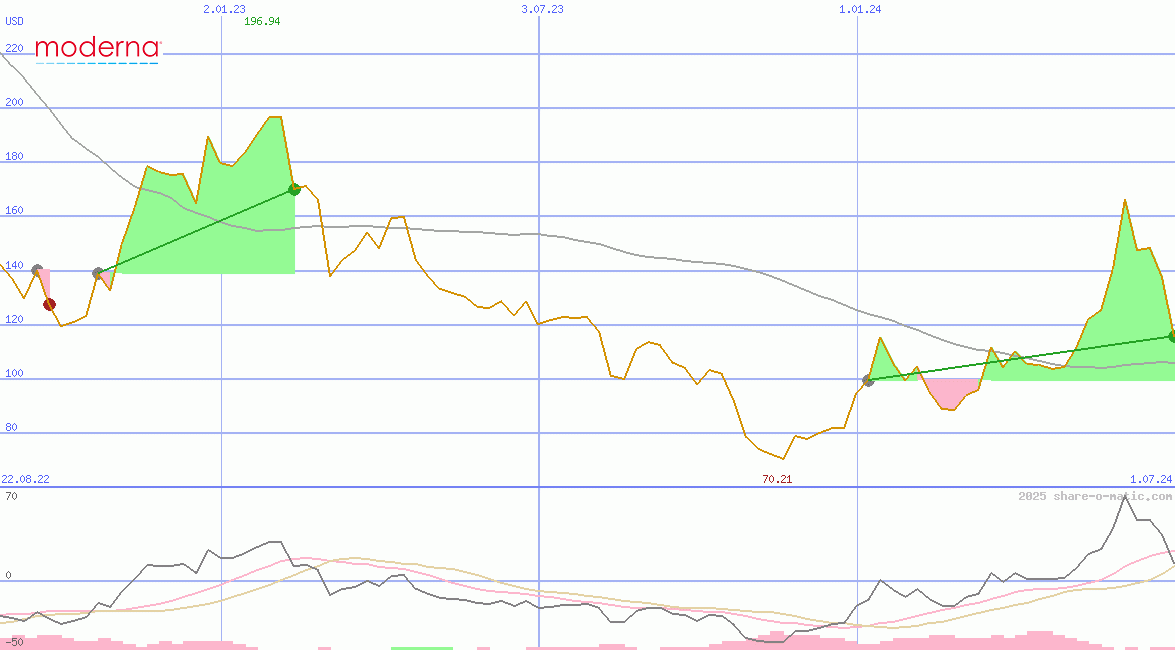Viewport: 1175px width, 650px height.
Task: Click the 70 oscillator axis label
Action: pos(11,496)
